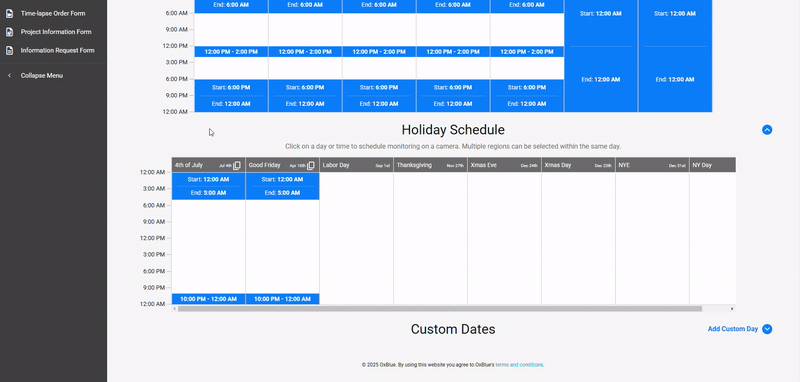The width and height of the screenshot is (800, 382).
Task: Click the Good Friday header name
Action: tap(264, 165)
